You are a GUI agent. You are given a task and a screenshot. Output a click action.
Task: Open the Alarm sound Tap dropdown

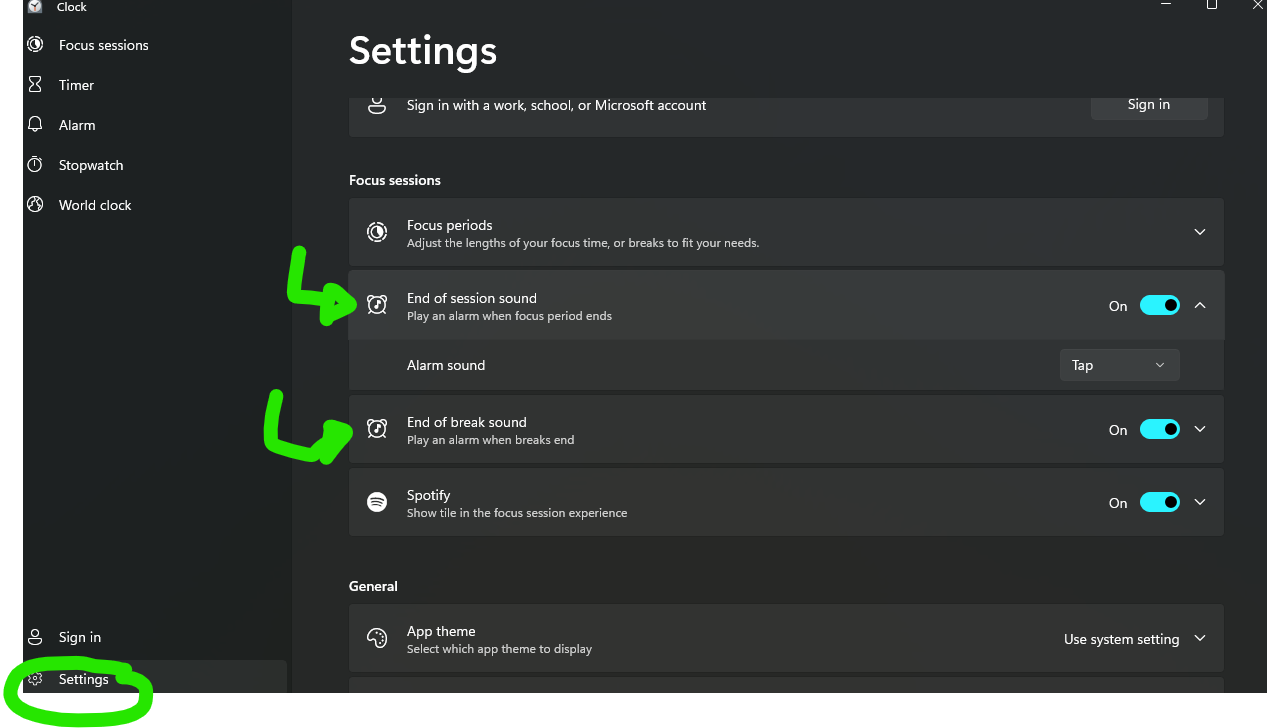tap(1119, 365)
